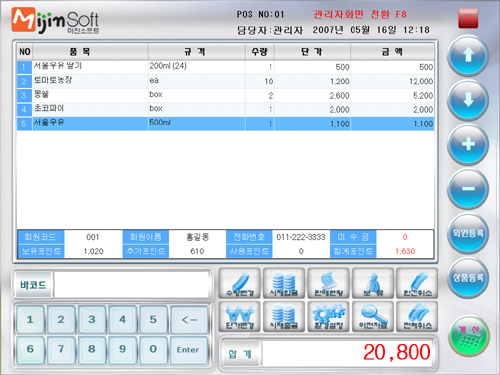The image size is (500, 375).
Task: Open 회원등록 member registration round button
Action: [x=468, y=233]
